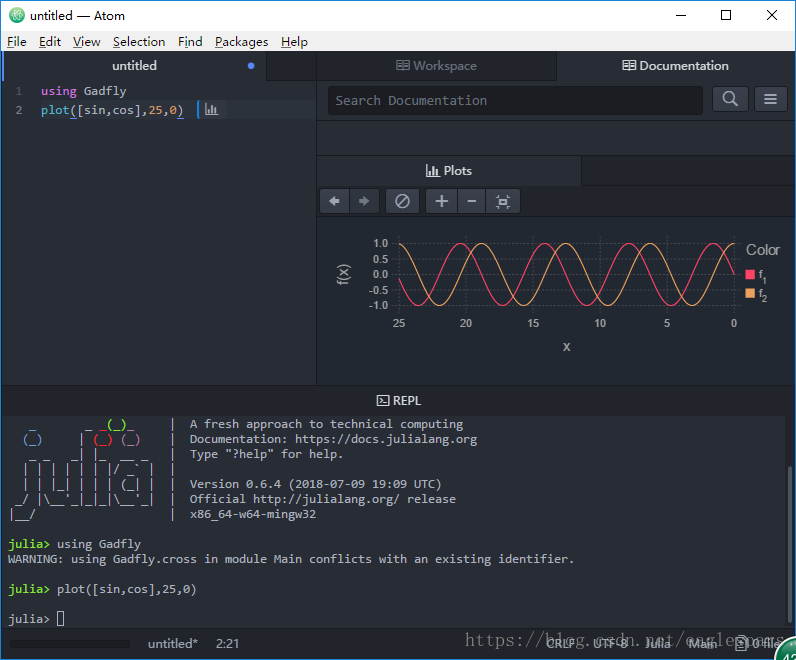Go to next plot with forward arrow
Image resolution: width=796 pixels, height=660 pixels.
364,202
